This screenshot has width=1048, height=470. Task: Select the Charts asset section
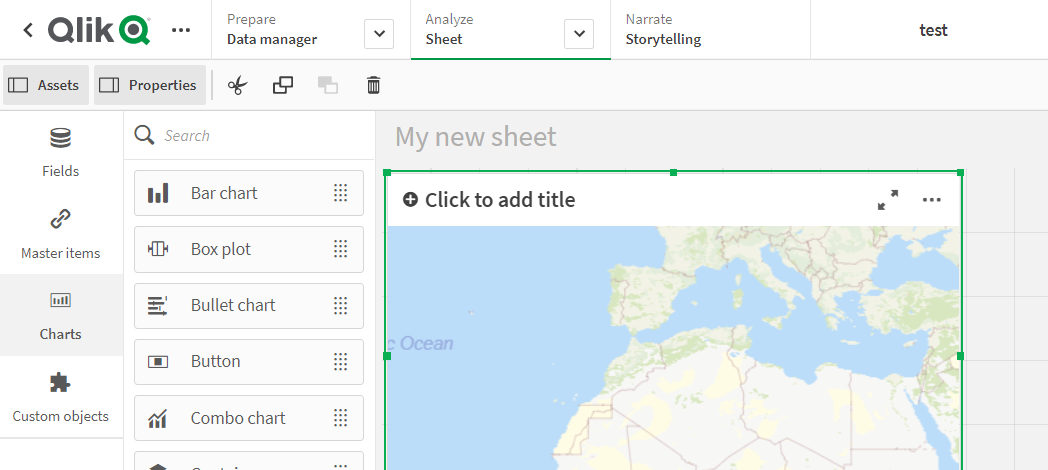pyautogui.click(x=60, y=315)
